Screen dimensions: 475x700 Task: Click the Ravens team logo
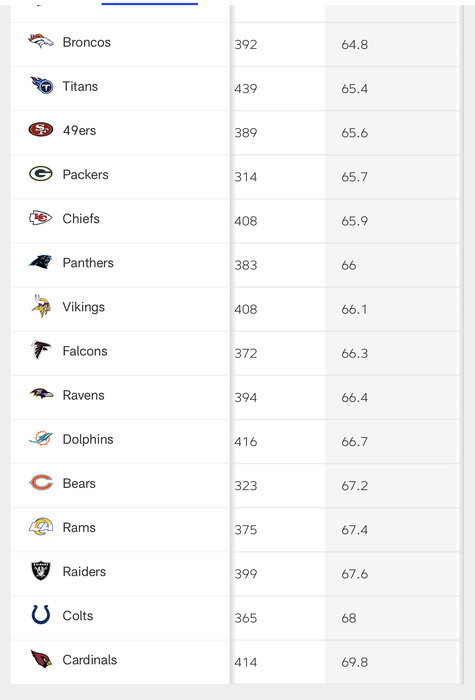(x=41, y=394)
